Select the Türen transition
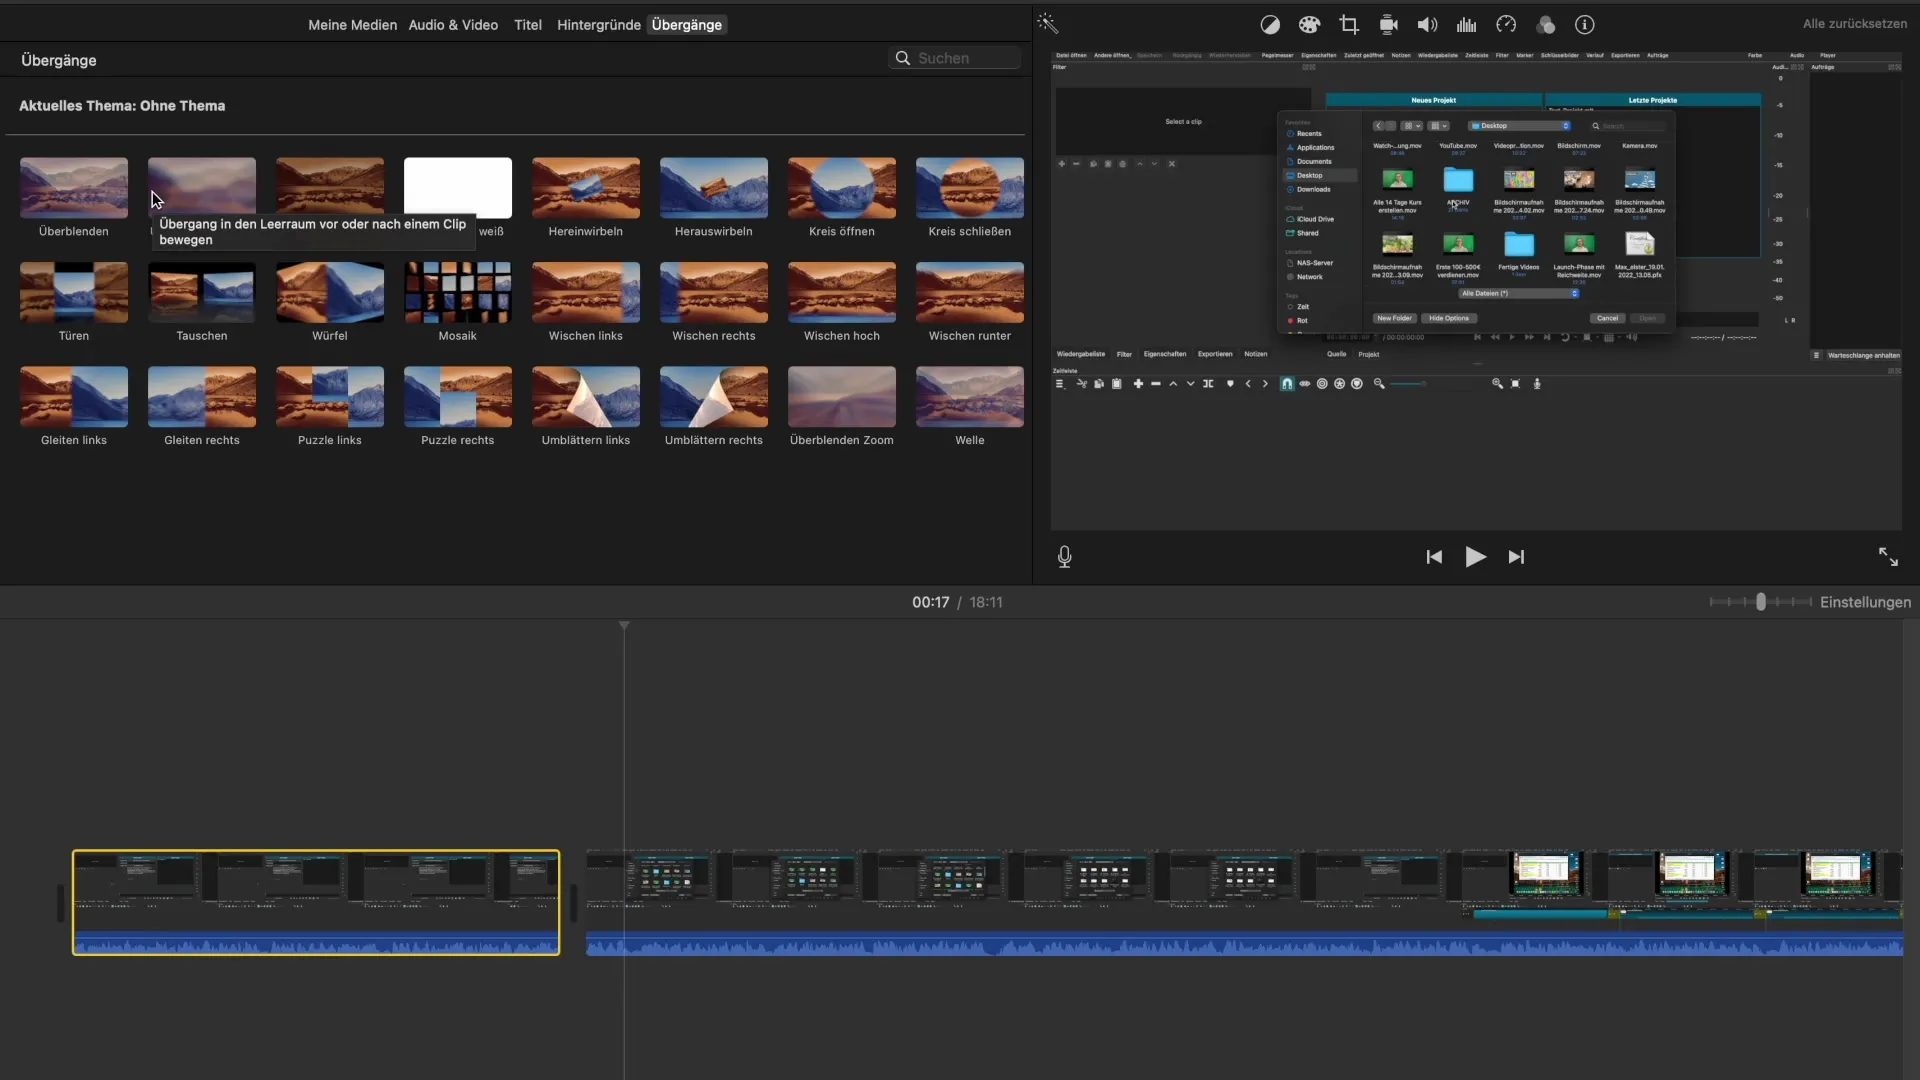The image size is (1920, 1080). [74, 292]
